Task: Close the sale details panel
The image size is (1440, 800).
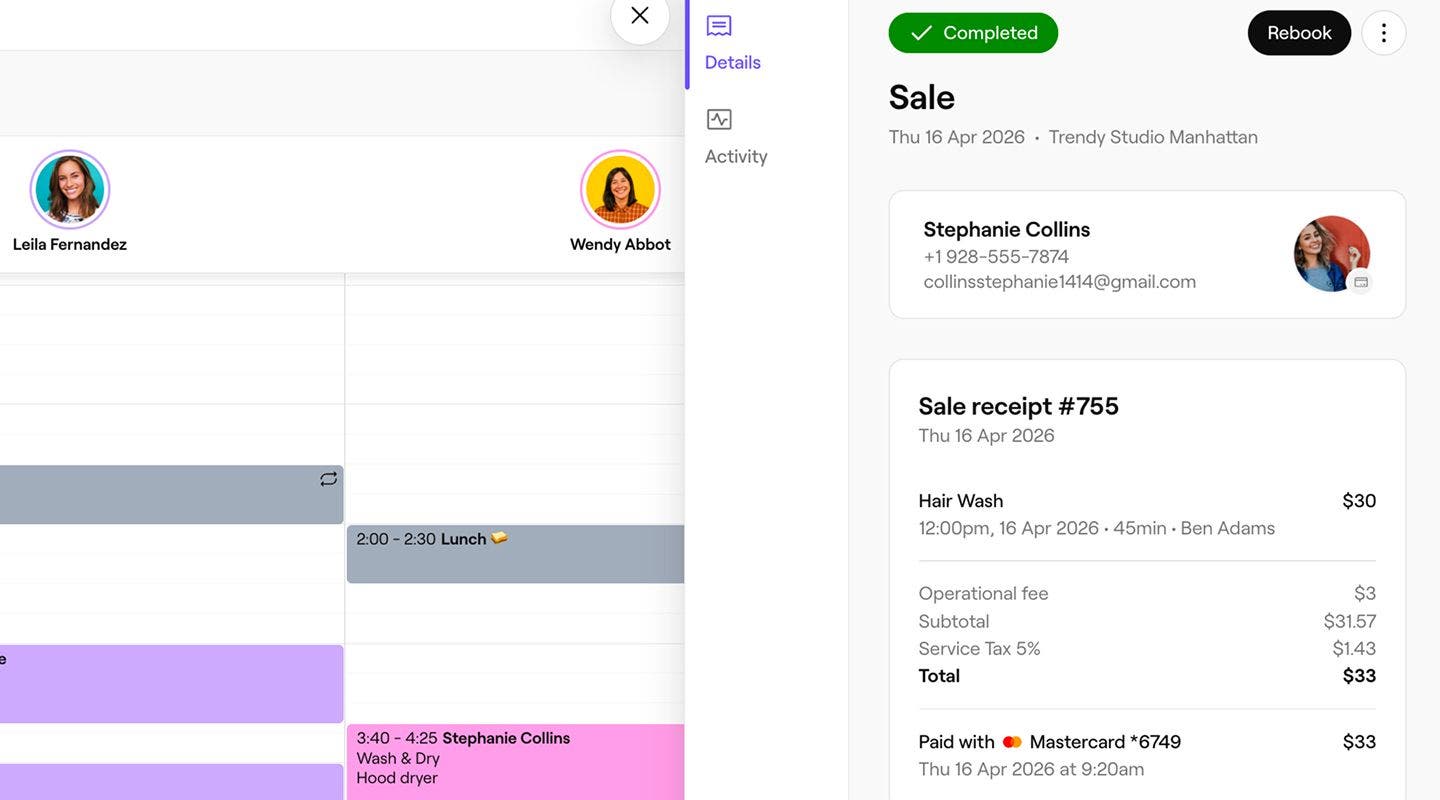Action: (x=640, y=16)
